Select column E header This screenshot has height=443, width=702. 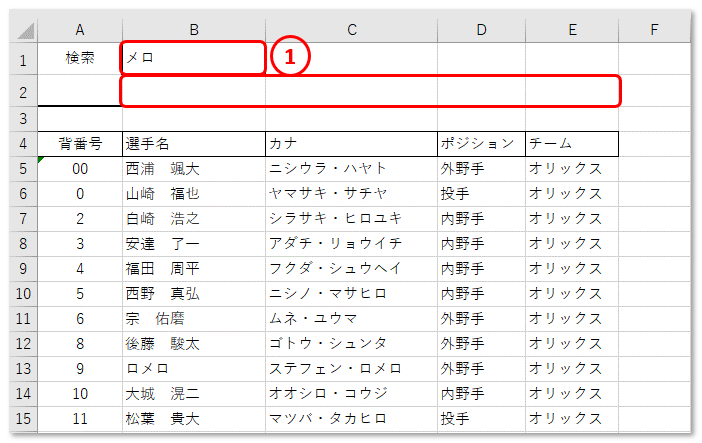(x=572, y=30)
